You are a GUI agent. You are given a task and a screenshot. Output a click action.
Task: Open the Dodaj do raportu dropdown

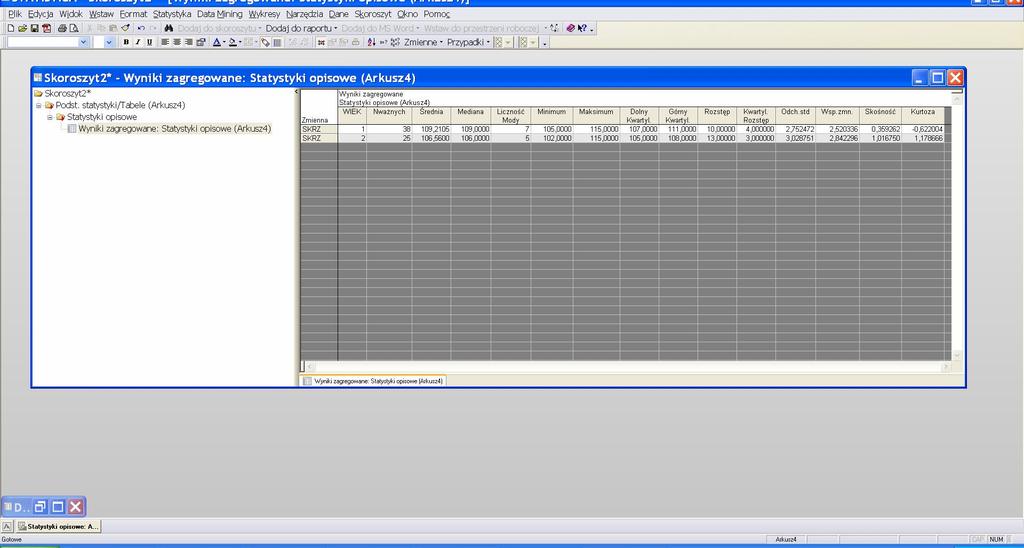coord(301,28)
